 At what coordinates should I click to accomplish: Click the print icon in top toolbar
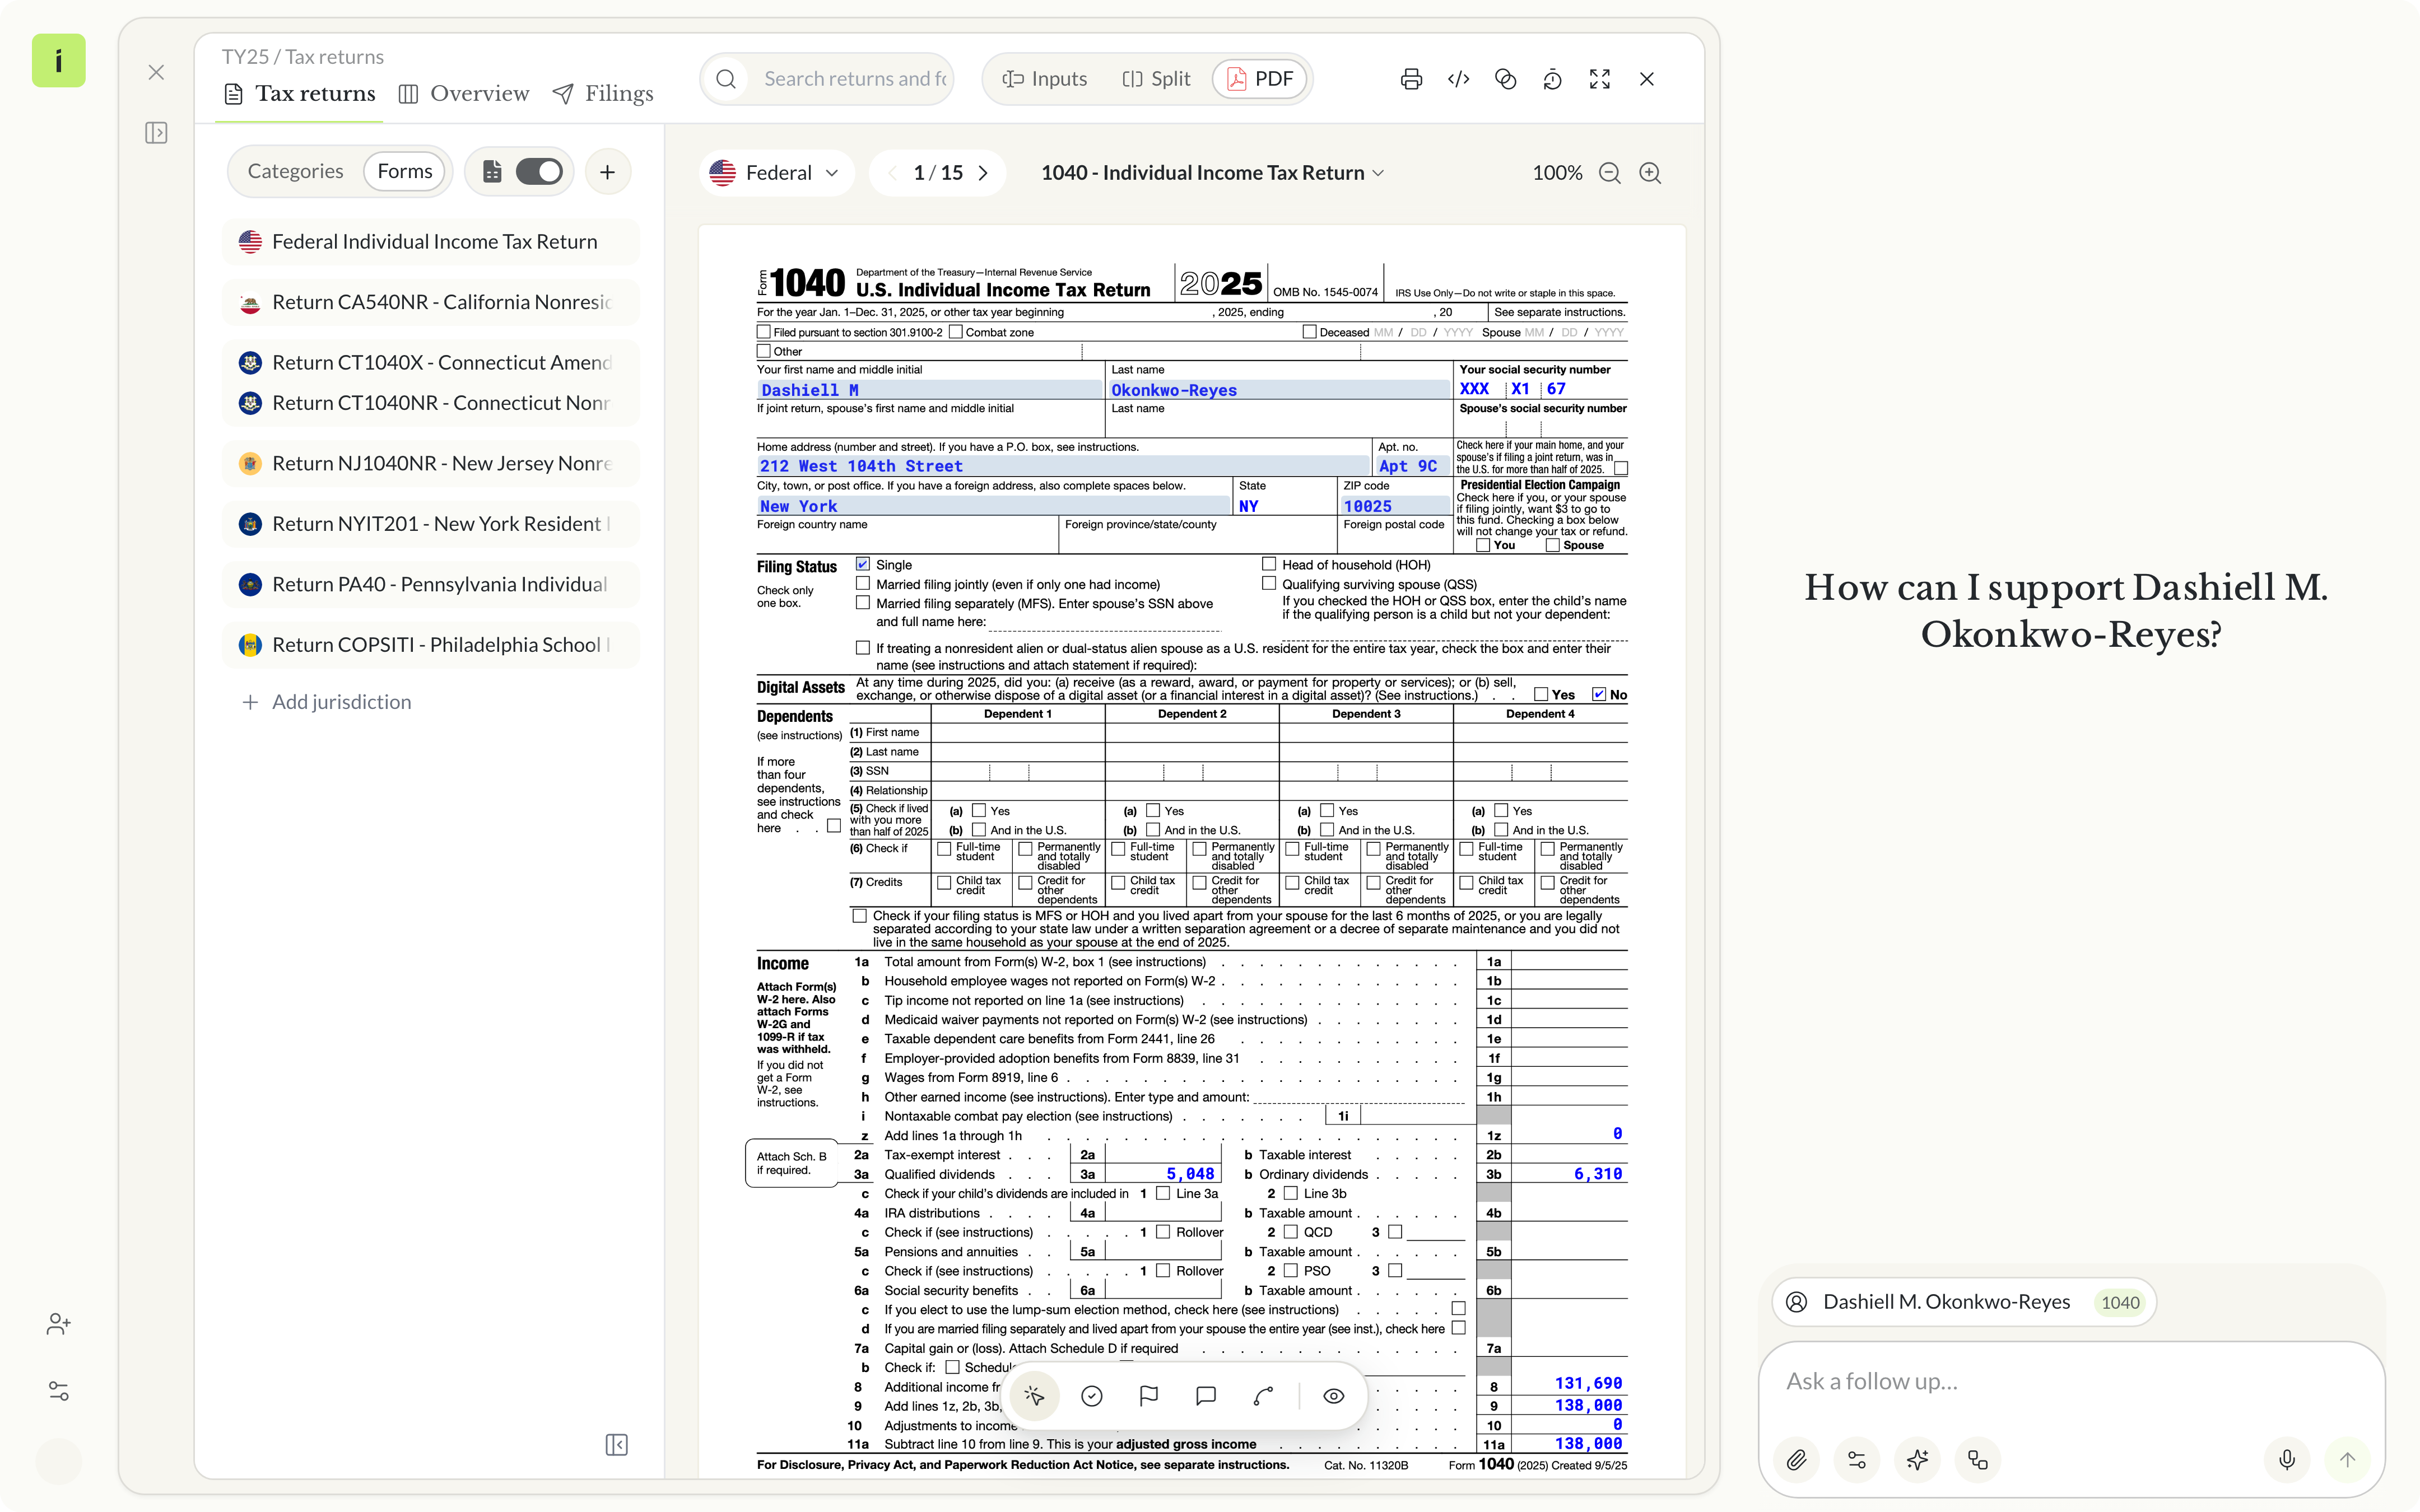point(1411,79)
